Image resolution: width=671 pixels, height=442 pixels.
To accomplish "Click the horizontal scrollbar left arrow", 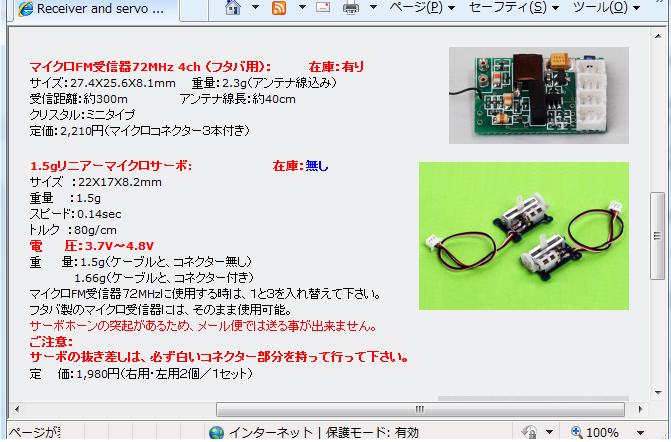I will point(17,409).
